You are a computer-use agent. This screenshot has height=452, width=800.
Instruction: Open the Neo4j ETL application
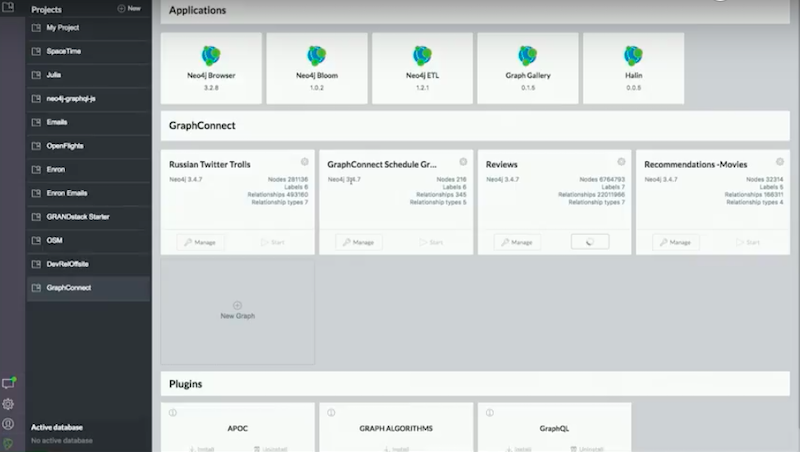point(422,68)
